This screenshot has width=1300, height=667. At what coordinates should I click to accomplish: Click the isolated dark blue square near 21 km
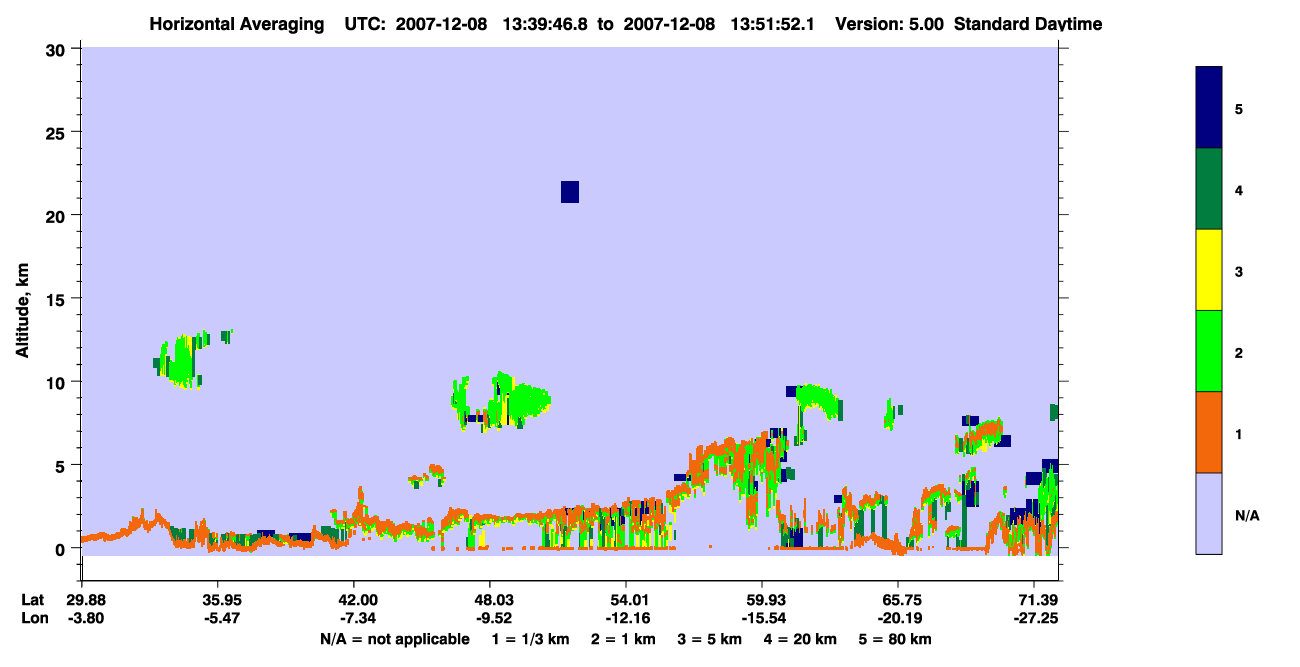point(570,192)
